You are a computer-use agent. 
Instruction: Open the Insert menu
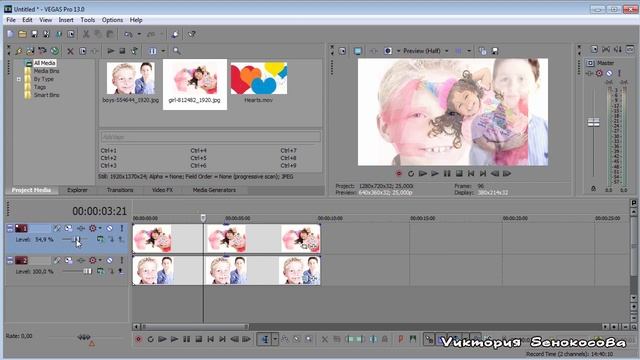pos(66,20)
